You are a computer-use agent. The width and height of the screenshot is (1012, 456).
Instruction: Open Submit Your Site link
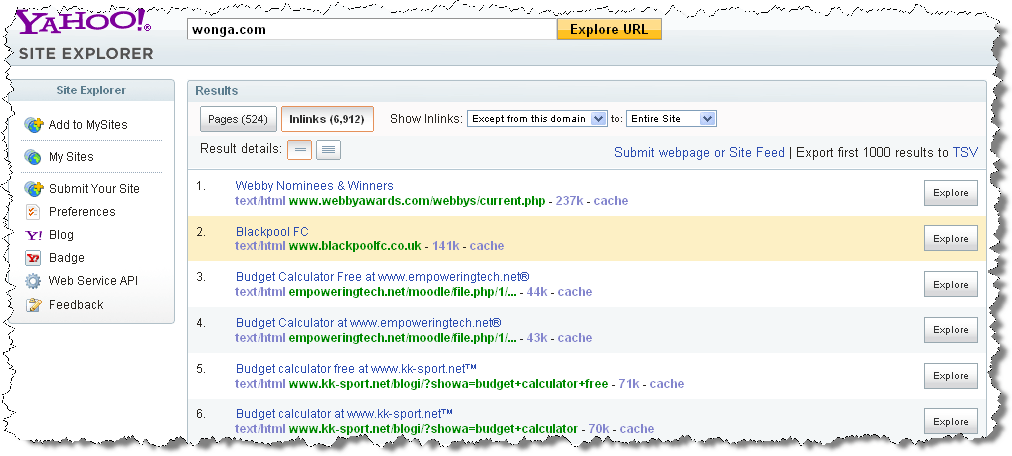point(94,189)
